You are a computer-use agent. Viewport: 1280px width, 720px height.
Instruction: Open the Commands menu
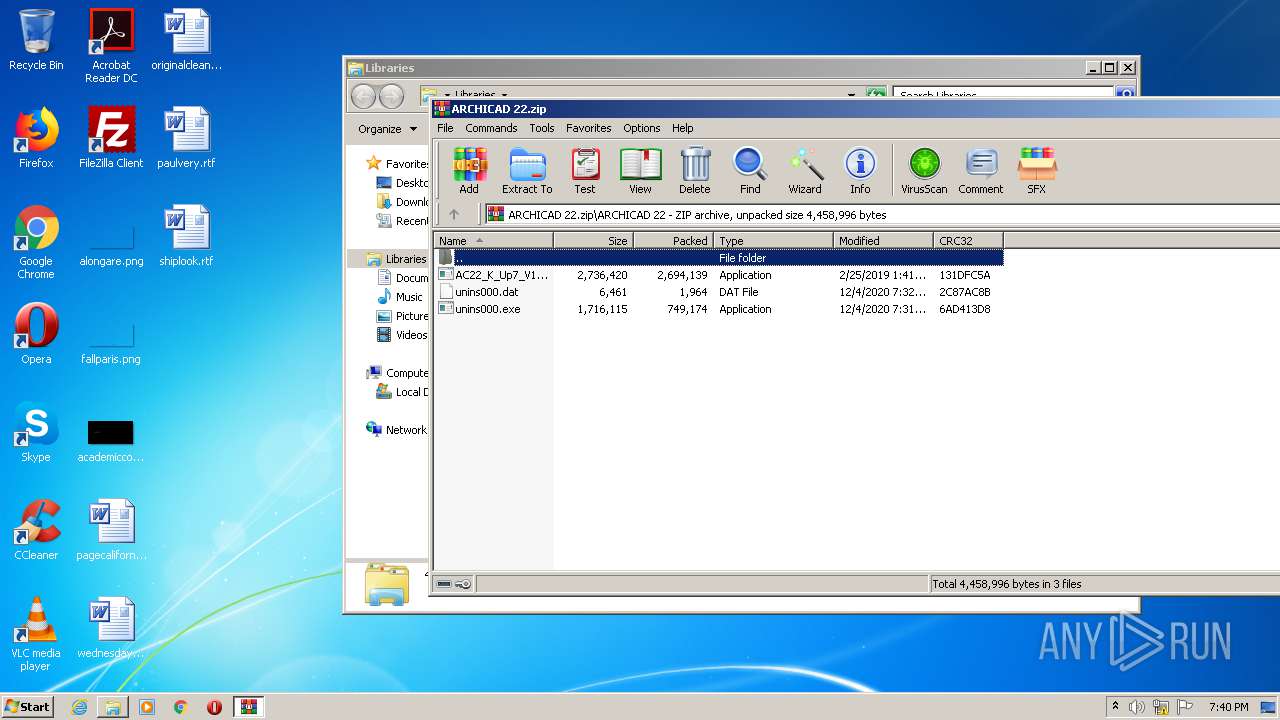pos(491,128)
